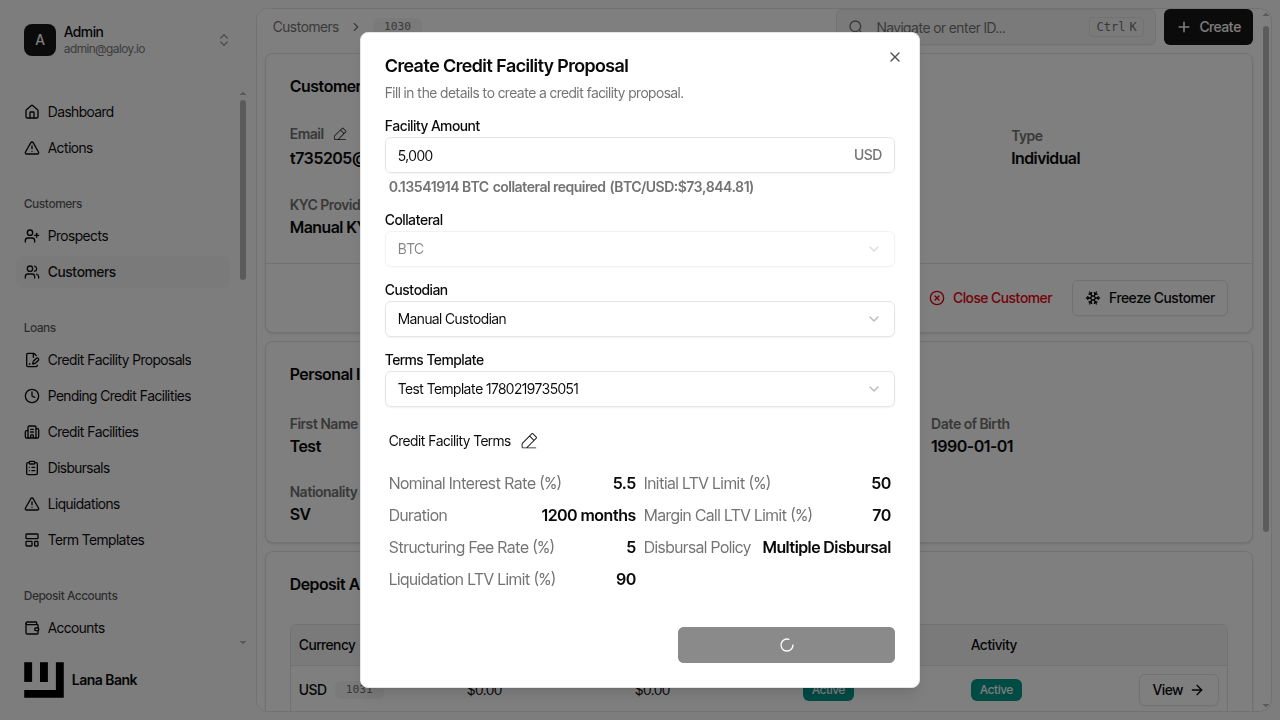This screenshot has height=720, width=1280.
Task: Click Close Customer button
Action: 990,298
